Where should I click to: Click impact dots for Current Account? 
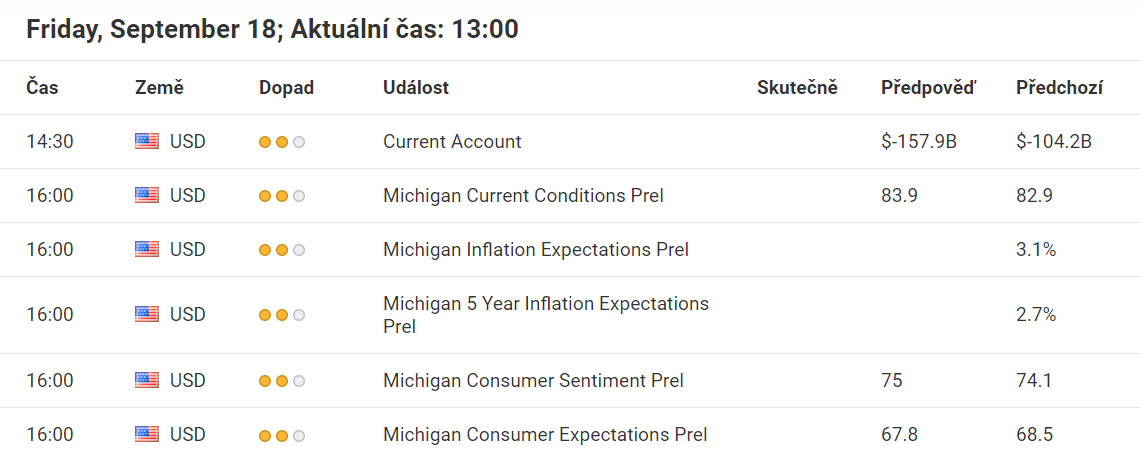(282, 143)
